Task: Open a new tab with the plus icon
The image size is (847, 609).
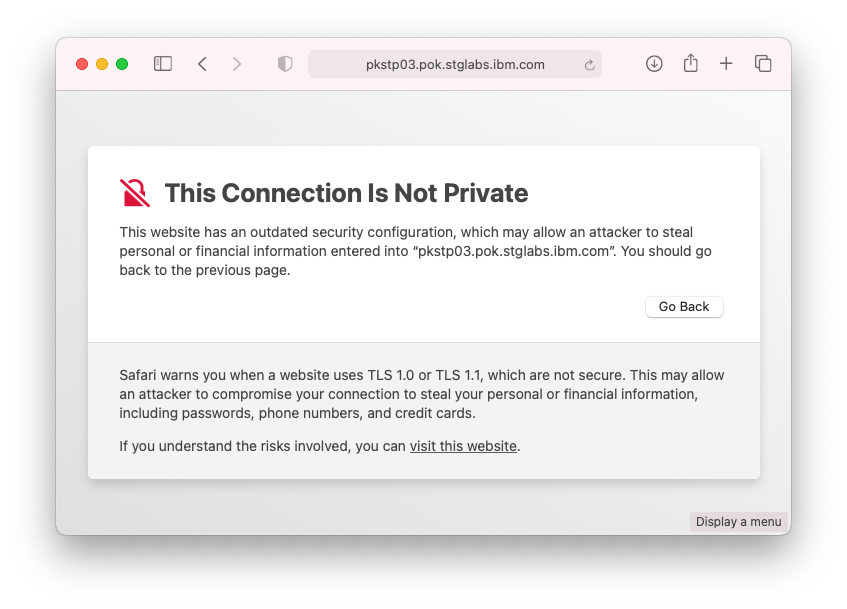Action: [x=726, y=64]
